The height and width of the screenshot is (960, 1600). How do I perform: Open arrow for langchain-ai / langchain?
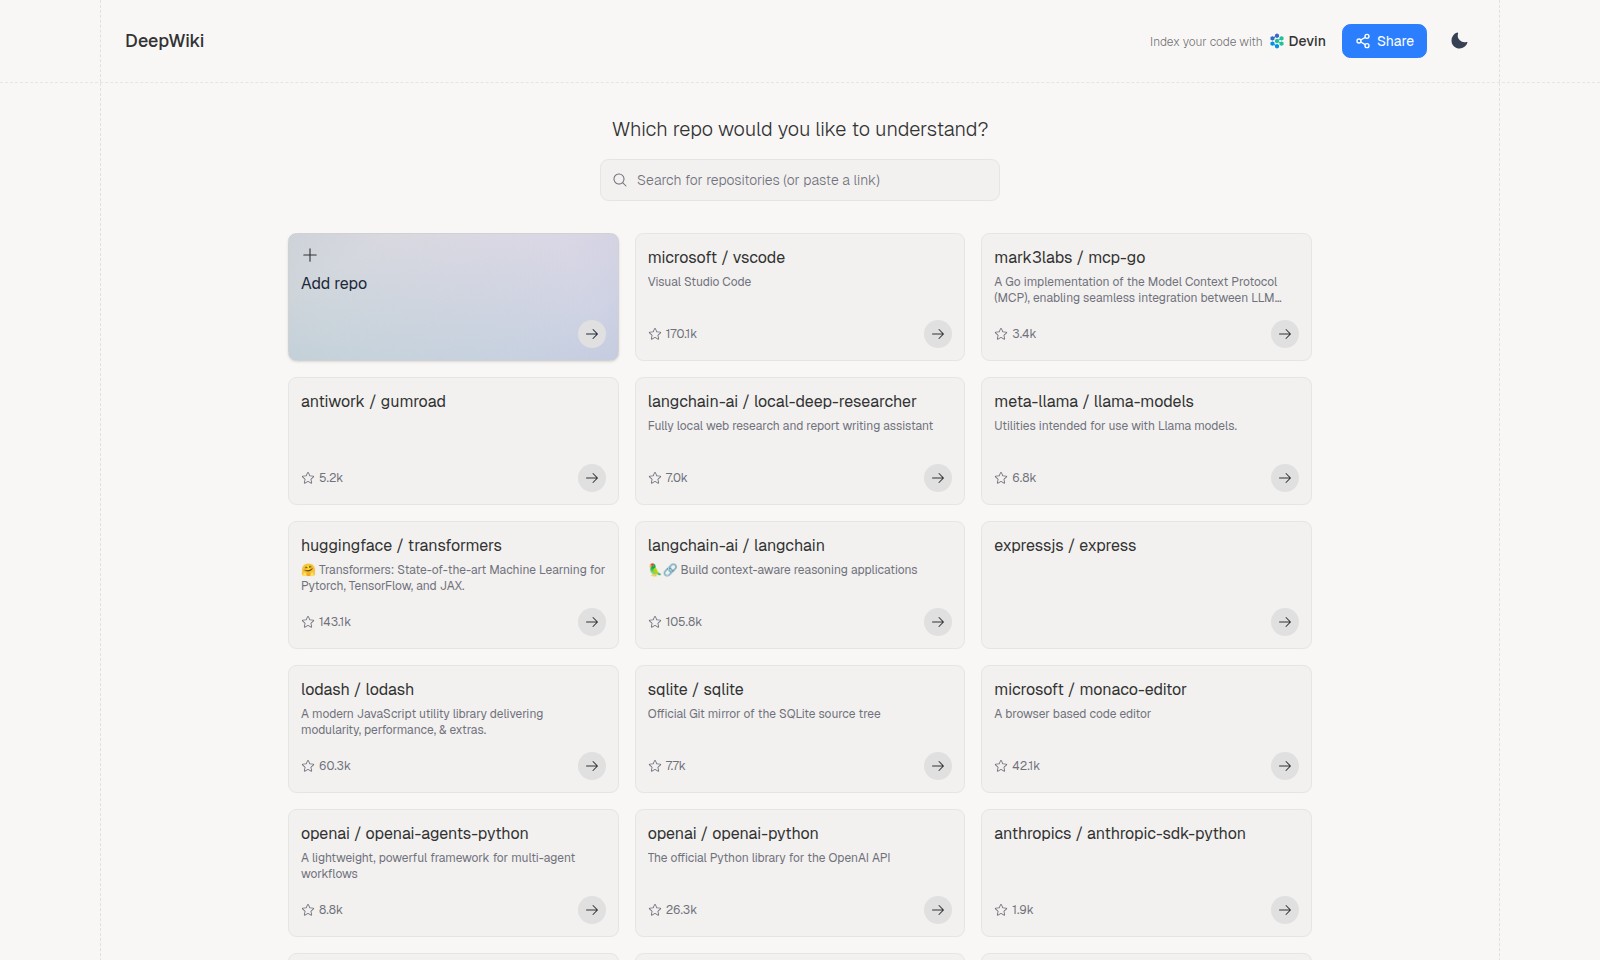pos(938,622)
